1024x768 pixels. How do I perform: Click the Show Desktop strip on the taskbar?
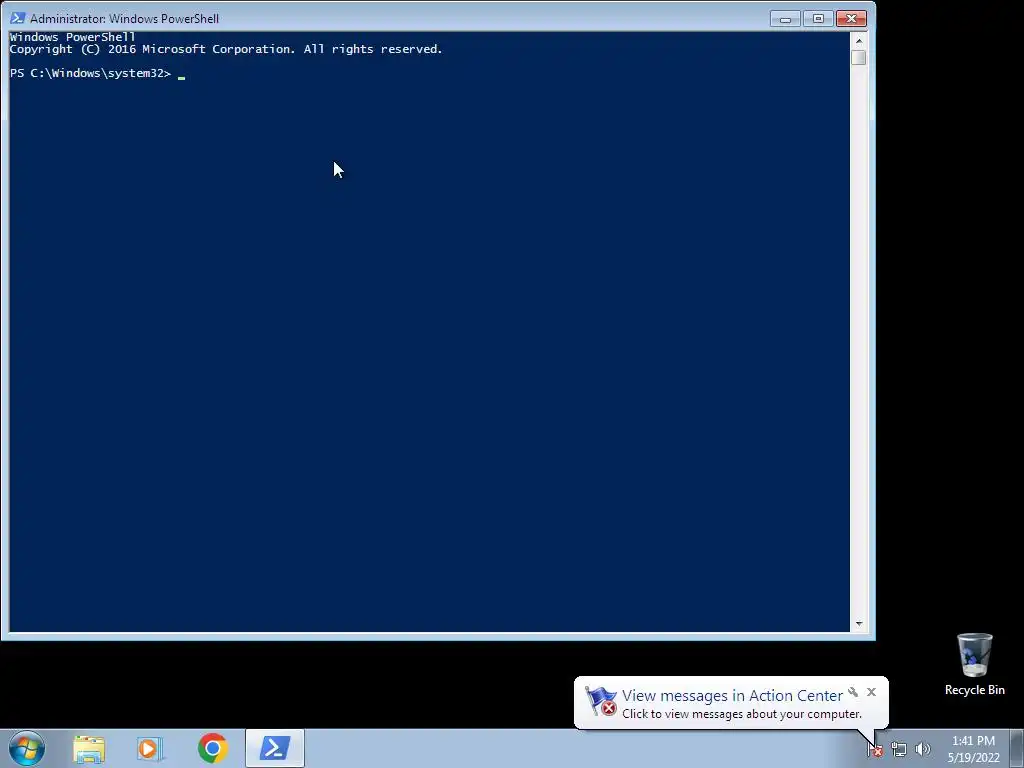(1017, 748)
